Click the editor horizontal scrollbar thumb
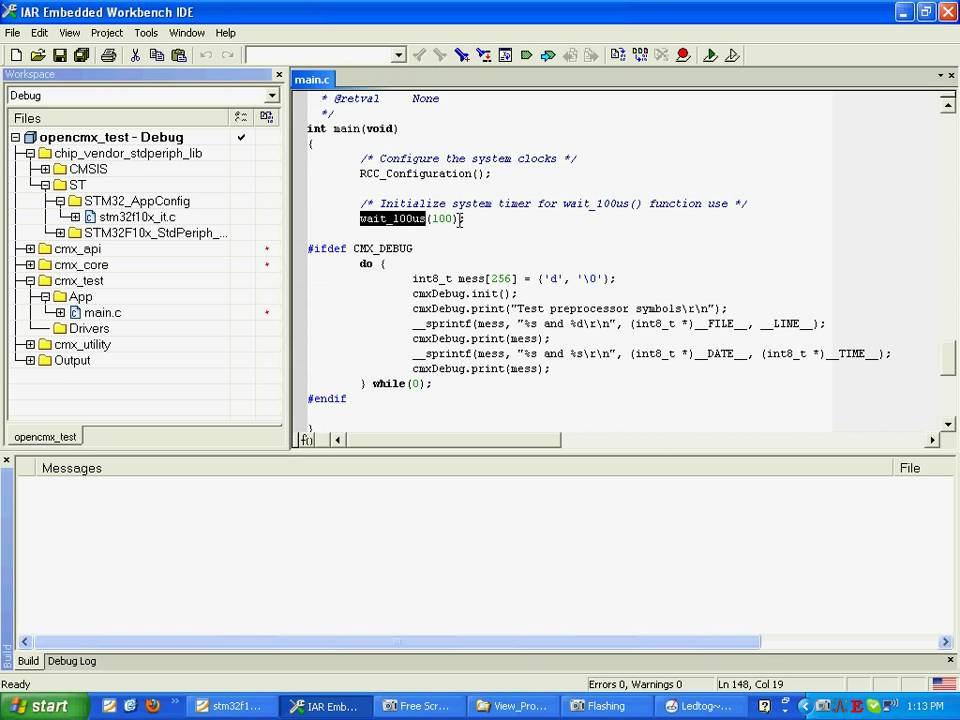This screenshot has height=720, width=960. [x=452, y=440]
